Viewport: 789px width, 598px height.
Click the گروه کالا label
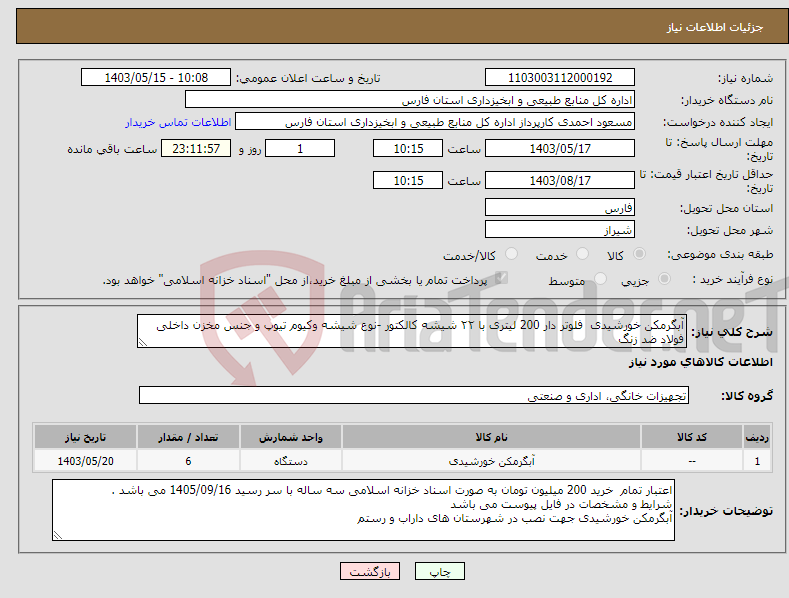click(x=747, y=396)
